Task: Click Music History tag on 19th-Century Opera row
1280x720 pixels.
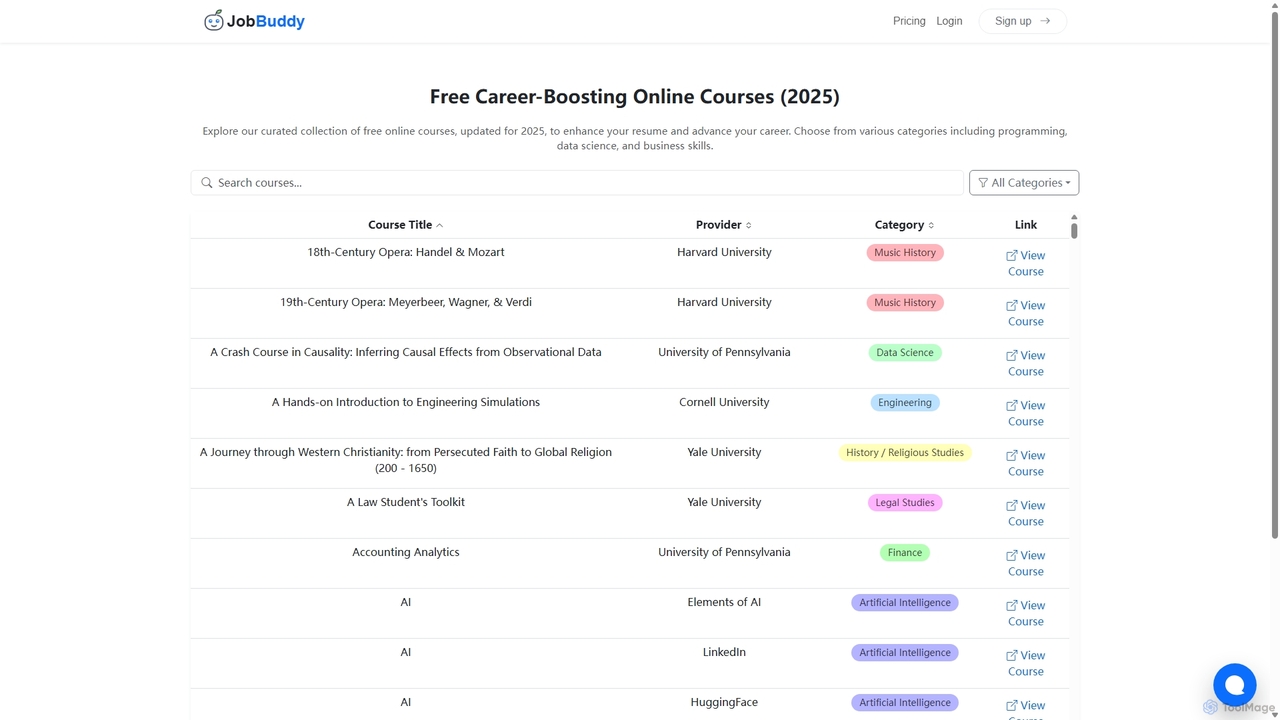Action: tap(905, 303)
